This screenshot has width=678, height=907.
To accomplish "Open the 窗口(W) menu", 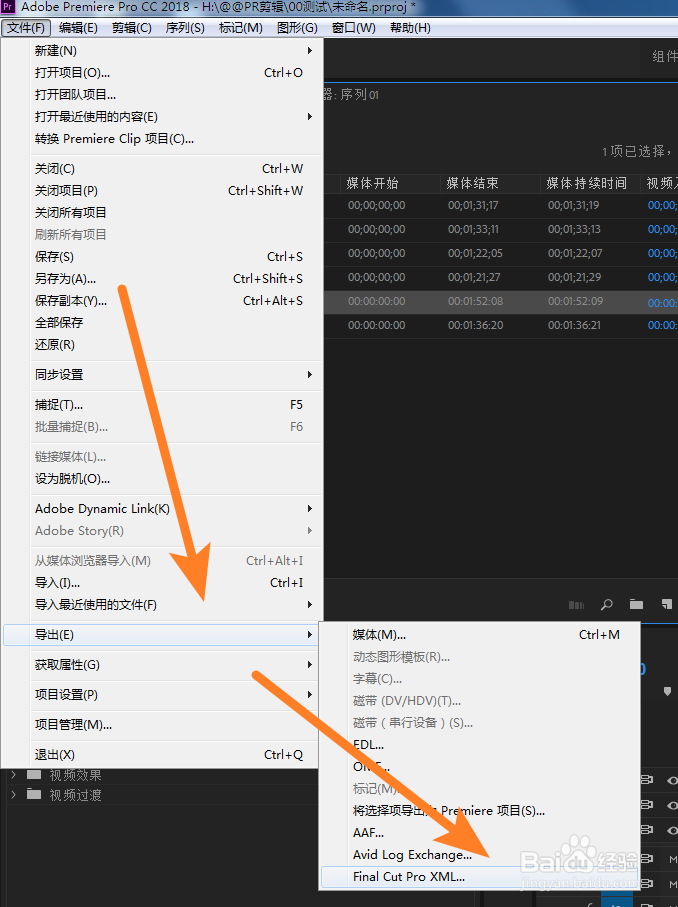I will point(353,28).
